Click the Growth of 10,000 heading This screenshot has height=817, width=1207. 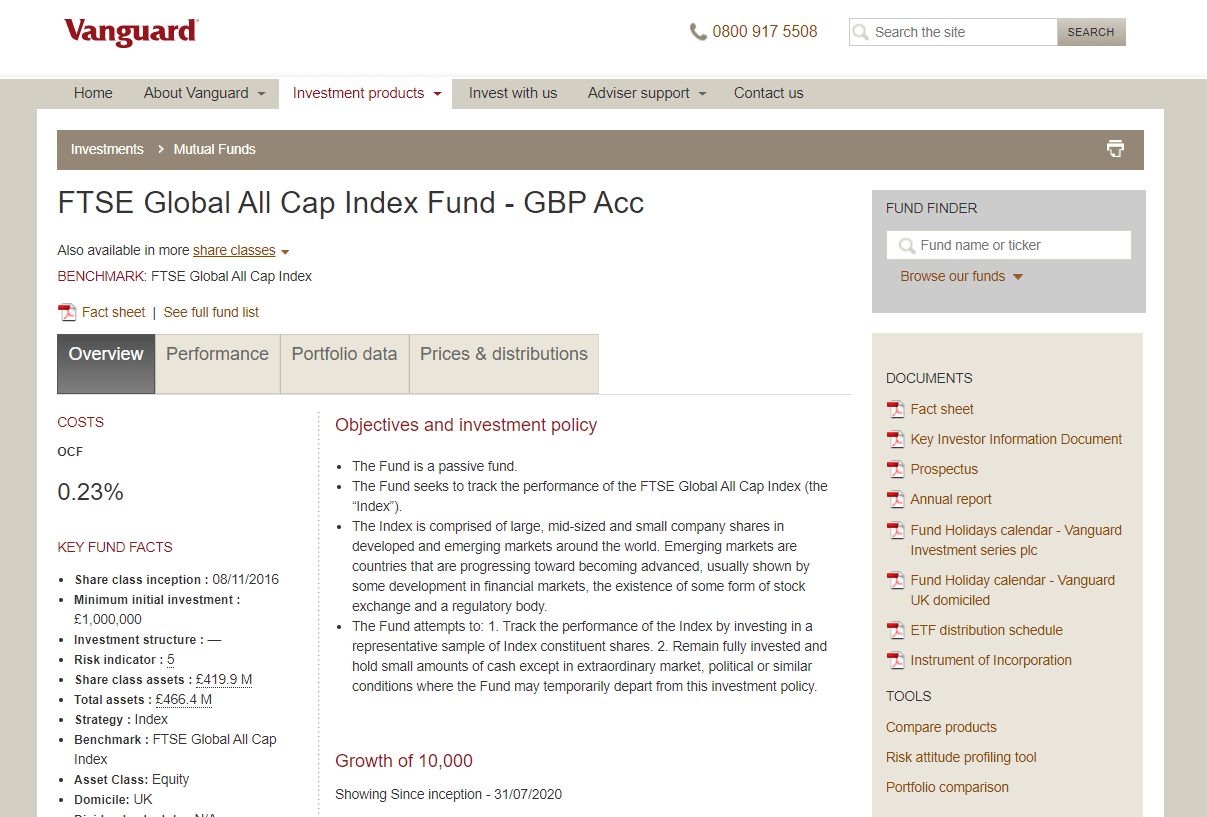tap(404, 761)
